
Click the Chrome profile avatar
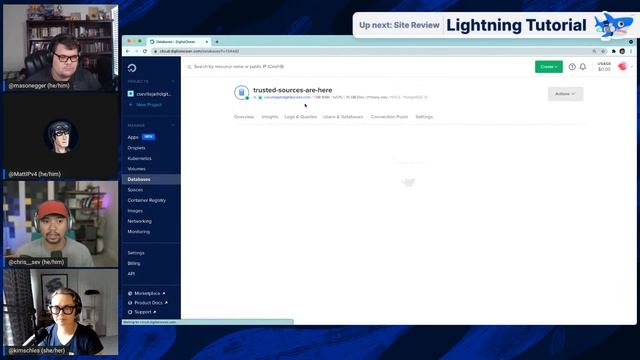(622, 51)
